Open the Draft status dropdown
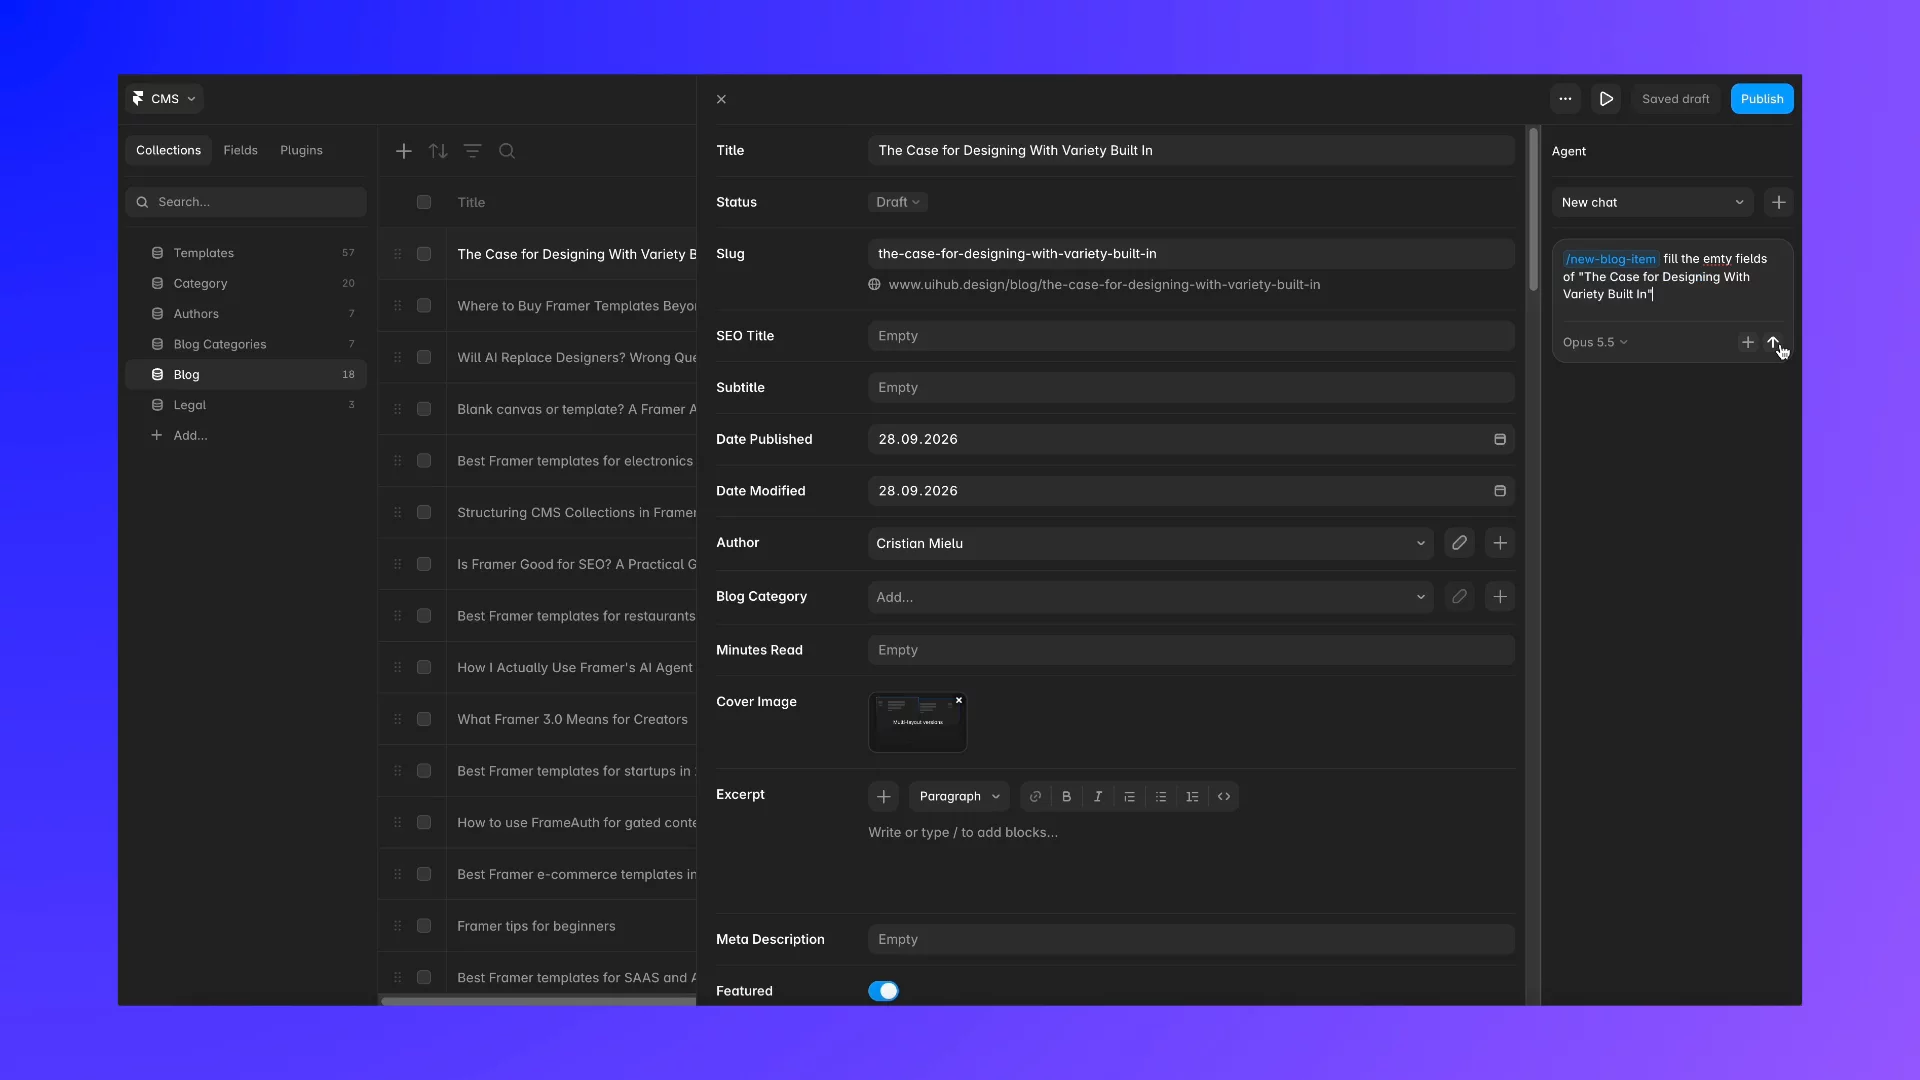This screenshot has width=1920, height=1080. (x=897, y=202)
